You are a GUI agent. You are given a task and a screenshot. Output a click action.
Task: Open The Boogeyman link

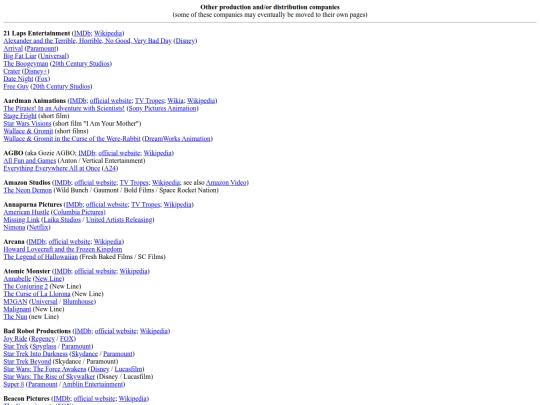pyautogui.click(x=26, y=64)
